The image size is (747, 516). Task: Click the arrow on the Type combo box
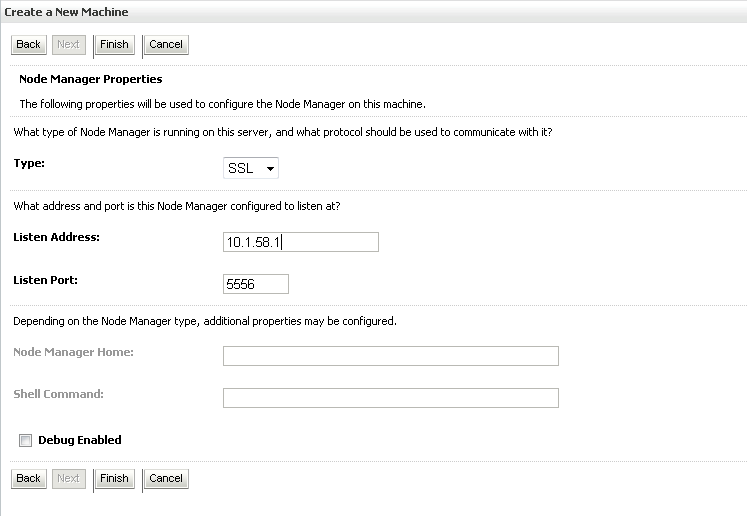270,169
